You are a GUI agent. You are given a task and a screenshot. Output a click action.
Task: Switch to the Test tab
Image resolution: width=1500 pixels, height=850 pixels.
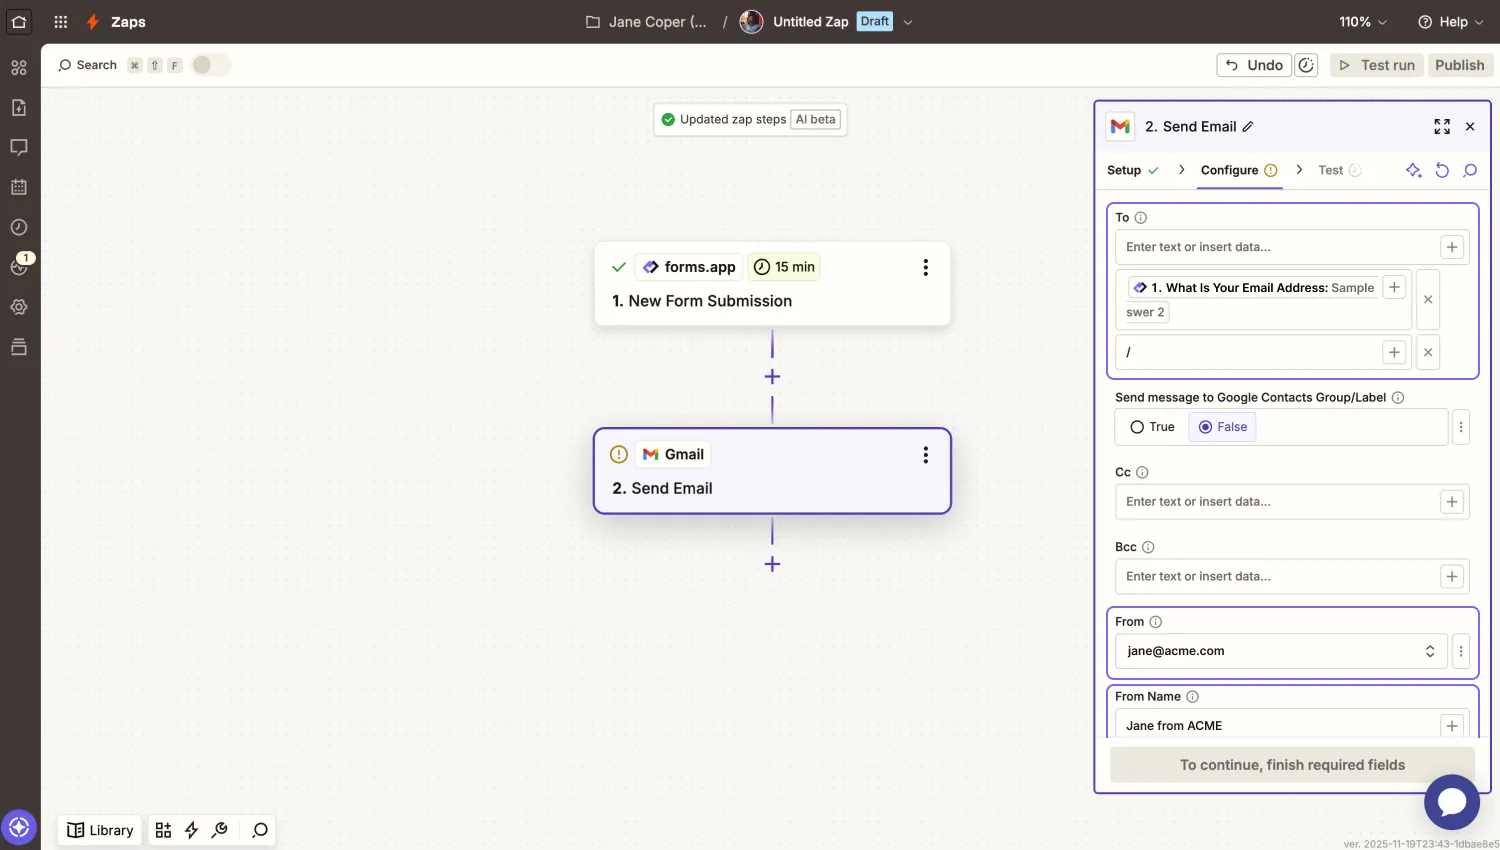click(x=1332, y=170)
